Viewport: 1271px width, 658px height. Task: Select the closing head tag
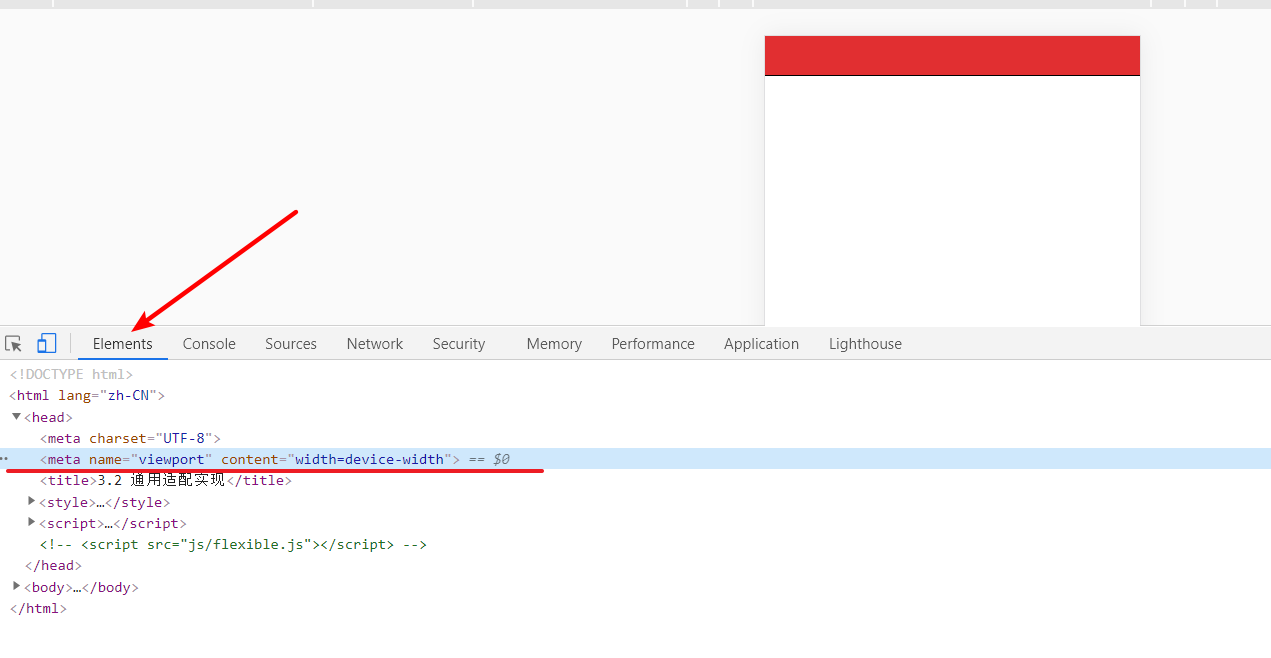click(x=53, y=566)
